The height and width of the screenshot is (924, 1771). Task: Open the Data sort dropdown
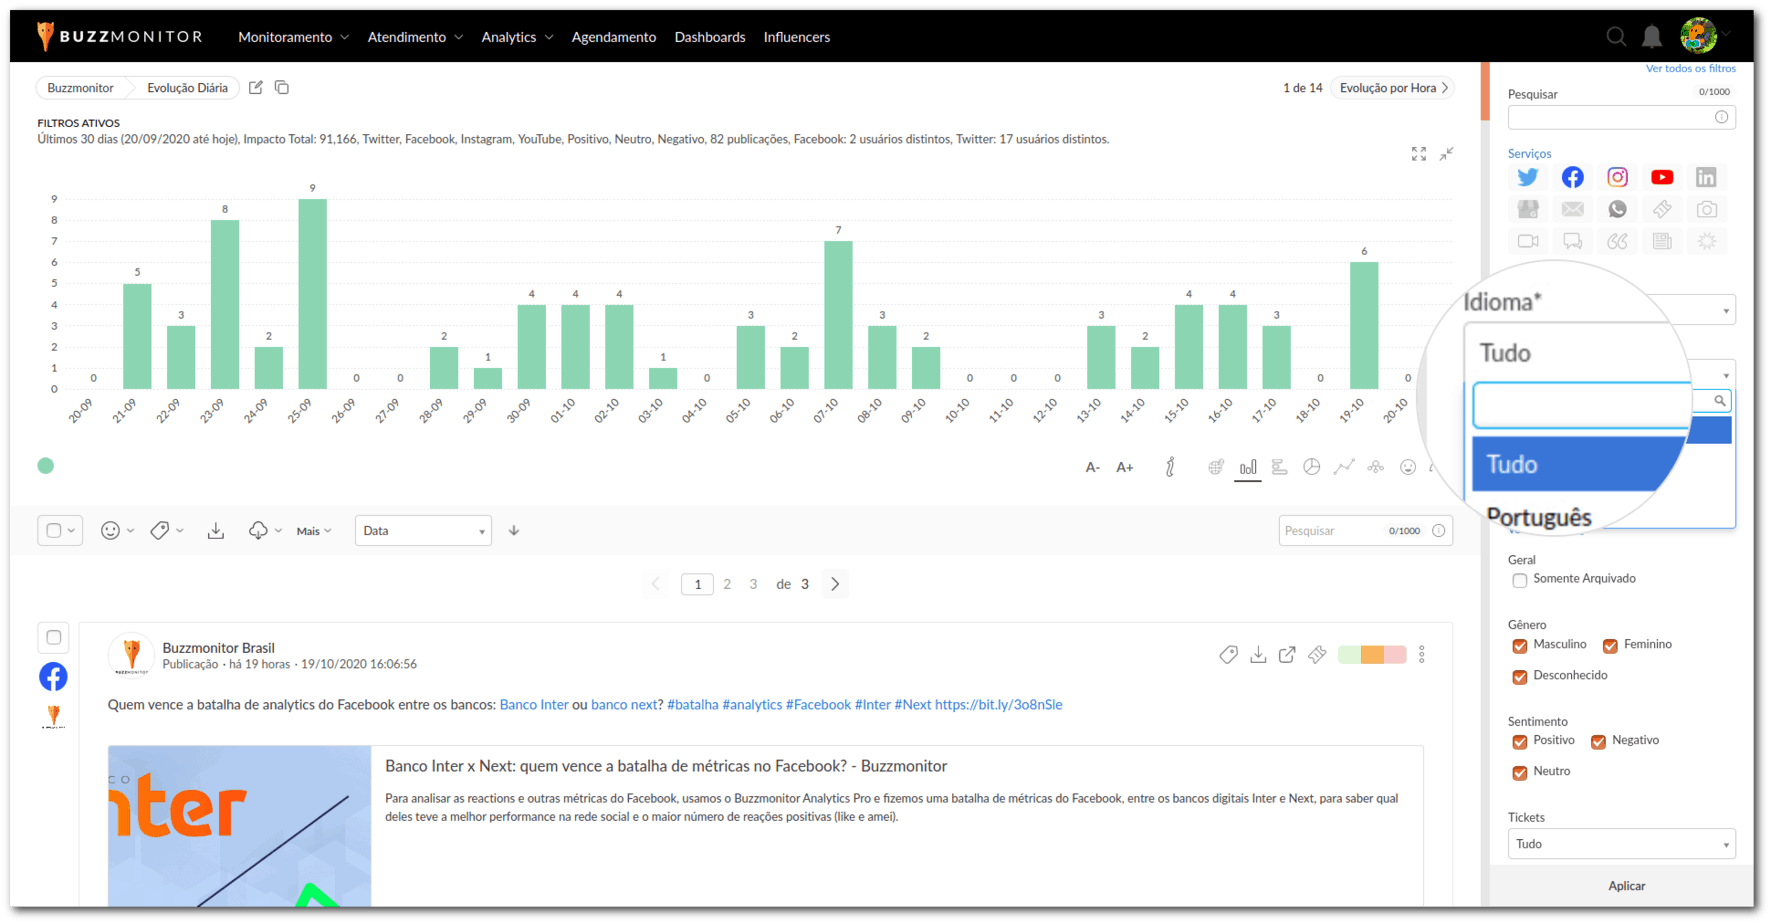click(x=423, y=531)
